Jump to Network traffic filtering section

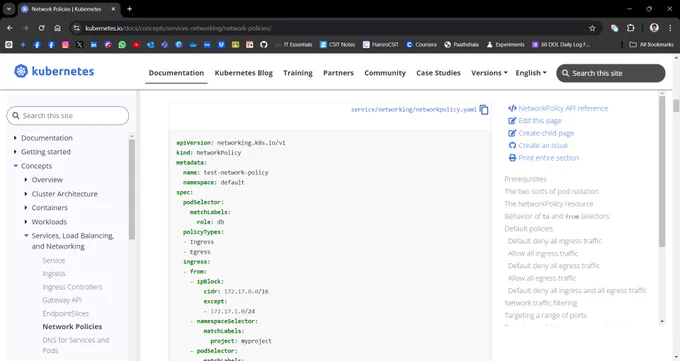[x=541, y=303]
